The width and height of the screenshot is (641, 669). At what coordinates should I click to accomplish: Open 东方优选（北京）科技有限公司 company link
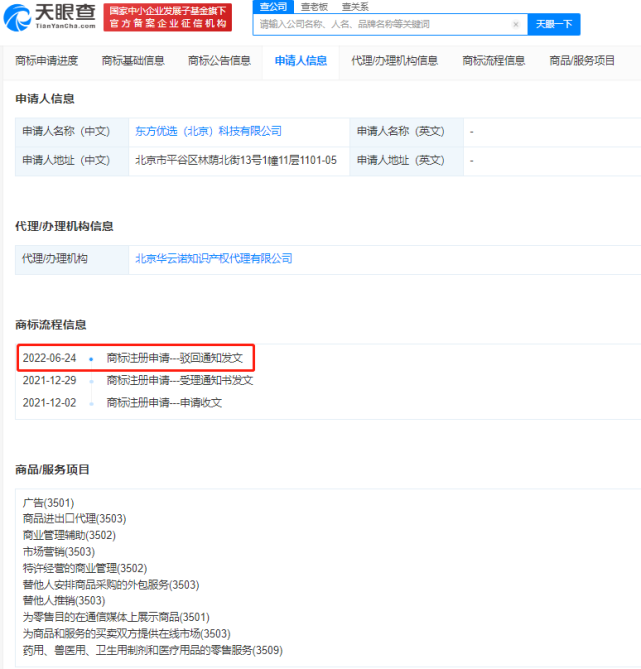pos(208,131)
